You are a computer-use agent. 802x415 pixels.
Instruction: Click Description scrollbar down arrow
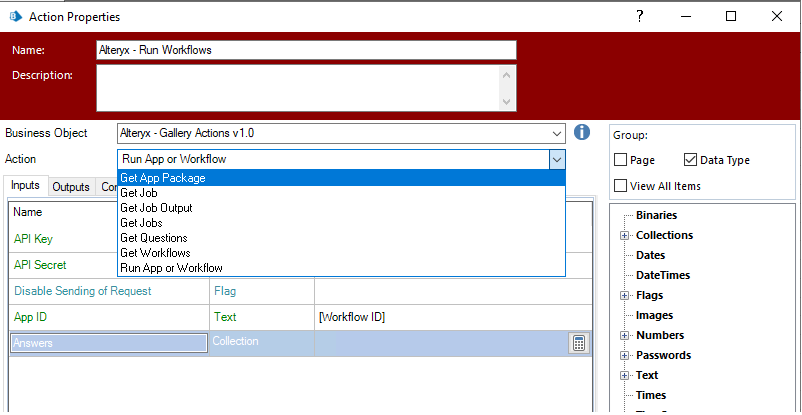pyautogui.click(x=507, y=101)
